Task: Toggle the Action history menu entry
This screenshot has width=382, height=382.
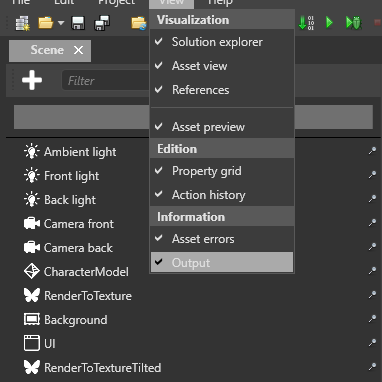Action: (x=222, y=195)
